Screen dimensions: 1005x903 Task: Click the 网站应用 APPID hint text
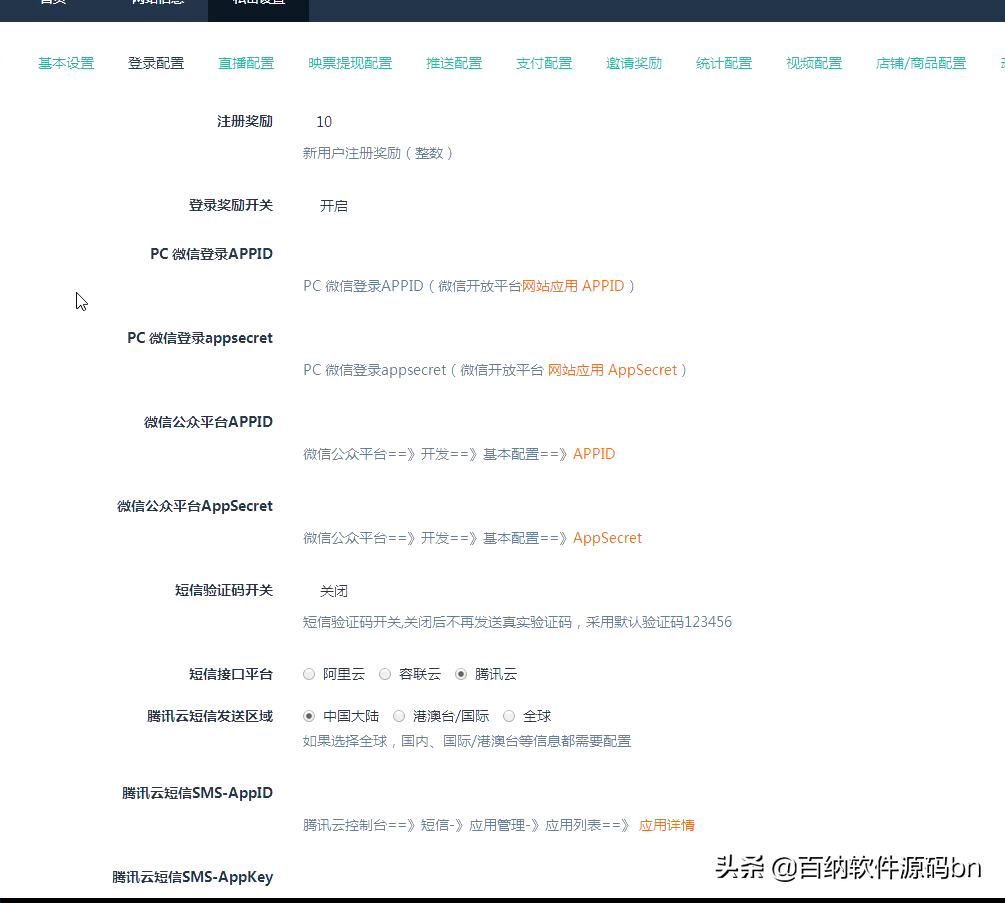[x=573, y=286]
